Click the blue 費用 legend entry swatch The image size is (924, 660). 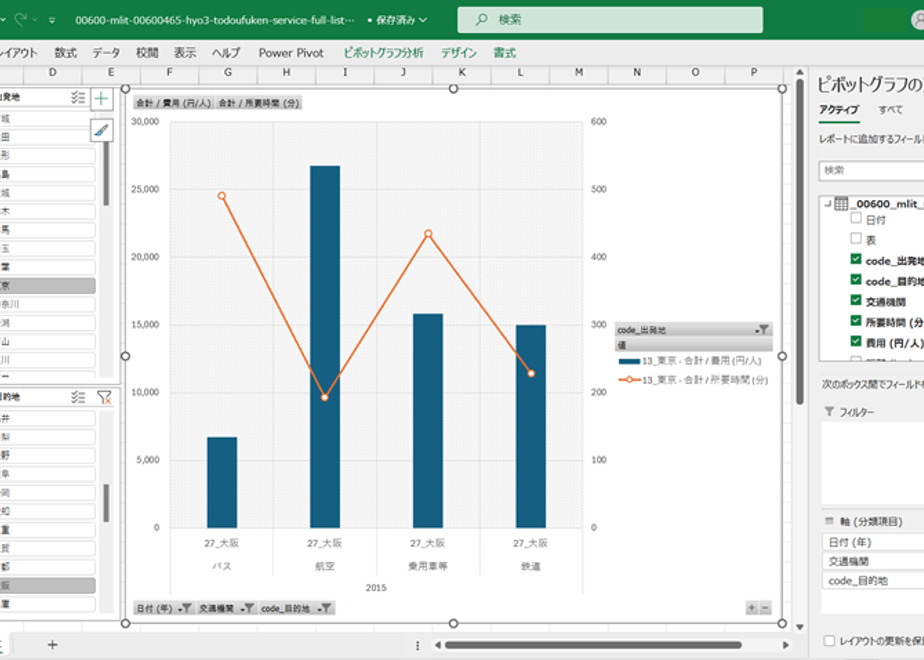tap(629, 361)
